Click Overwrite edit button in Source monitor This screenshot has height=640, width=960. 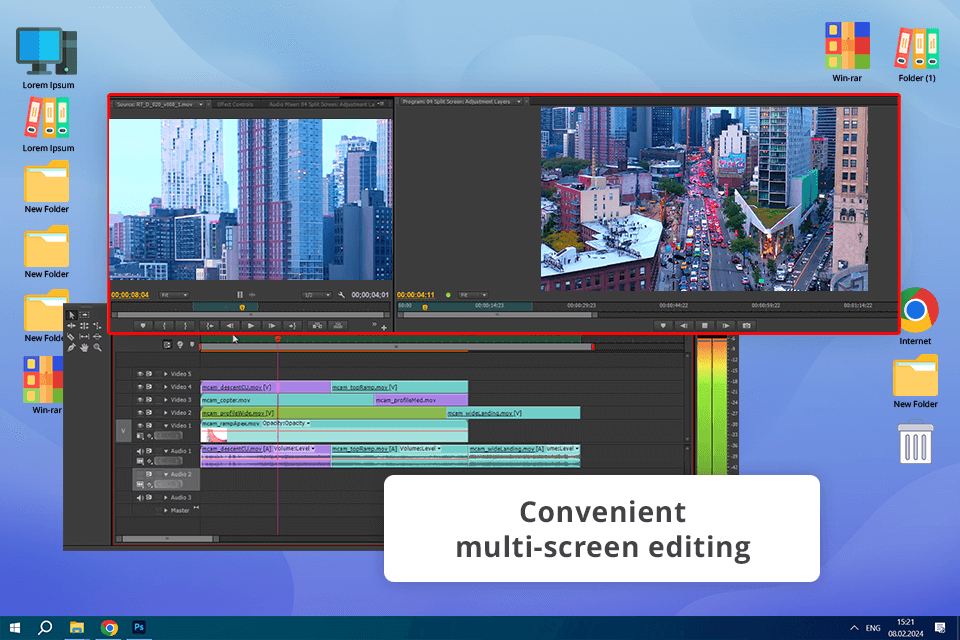tap(338, 326)
